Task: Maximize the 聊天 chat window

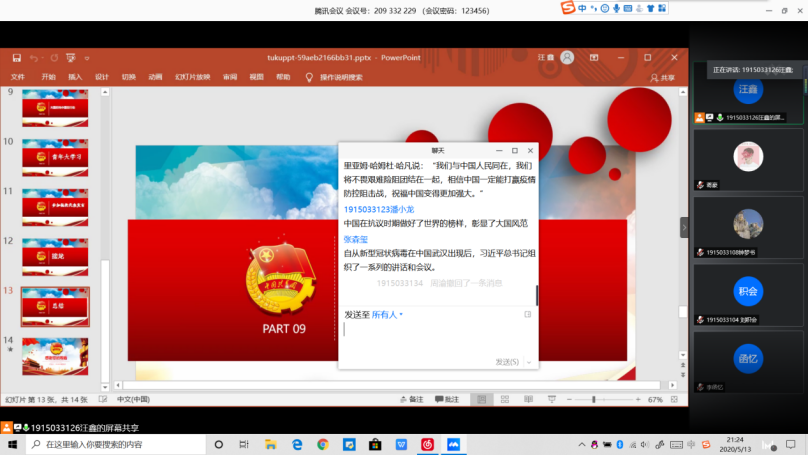Action: click(x=515, y=150)
